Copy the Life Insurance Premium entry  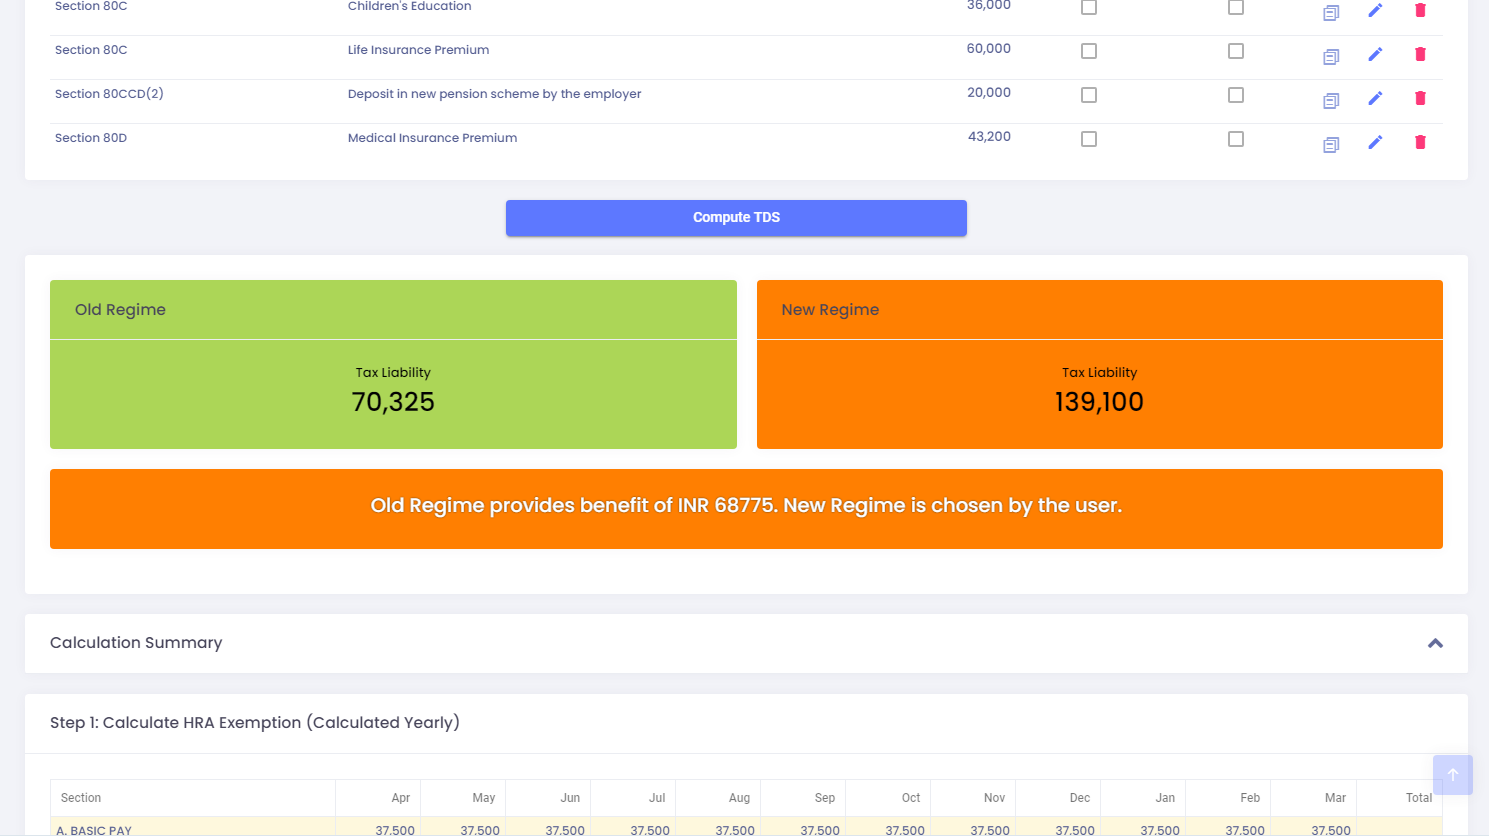(1331, 57)
